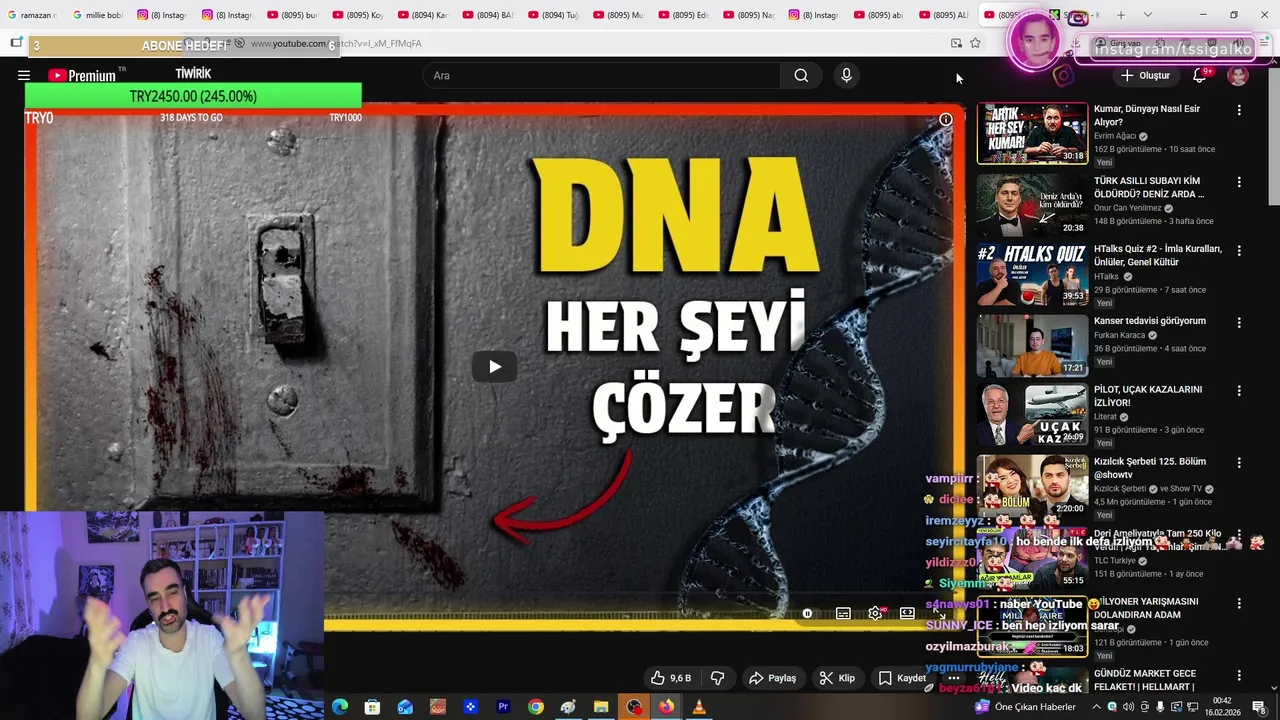This screenshot has width=1280, height=720.
Task: Click the Klip clip button
Action: pos(837,678)
